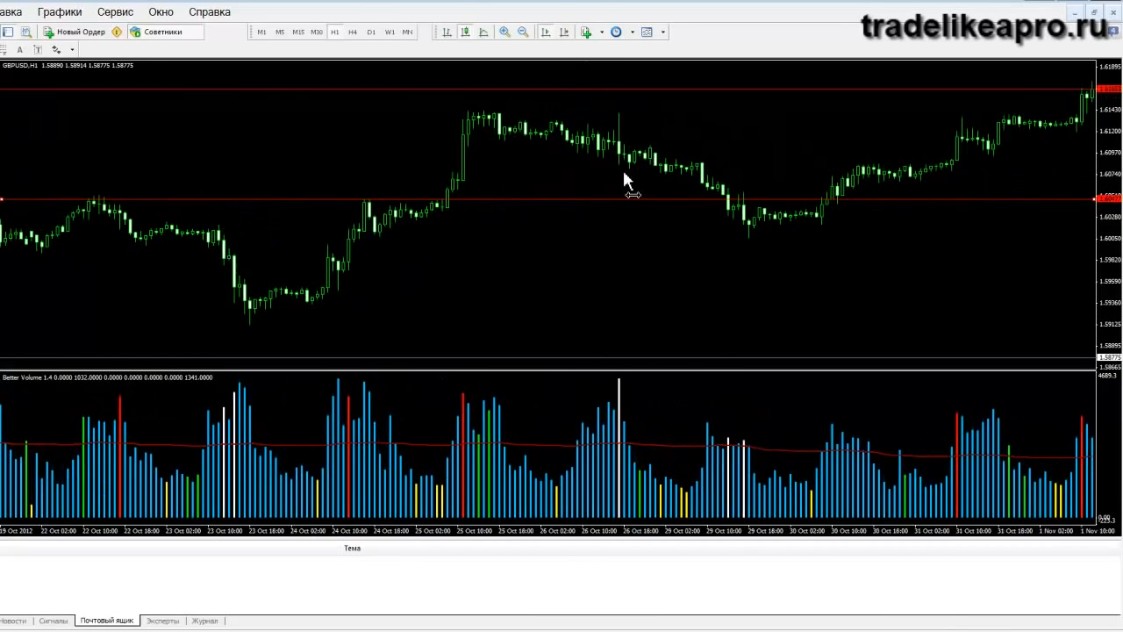This screenshot has width=1123, height=632.
Task: Select bar chart display icon
Action: (447, 32)
